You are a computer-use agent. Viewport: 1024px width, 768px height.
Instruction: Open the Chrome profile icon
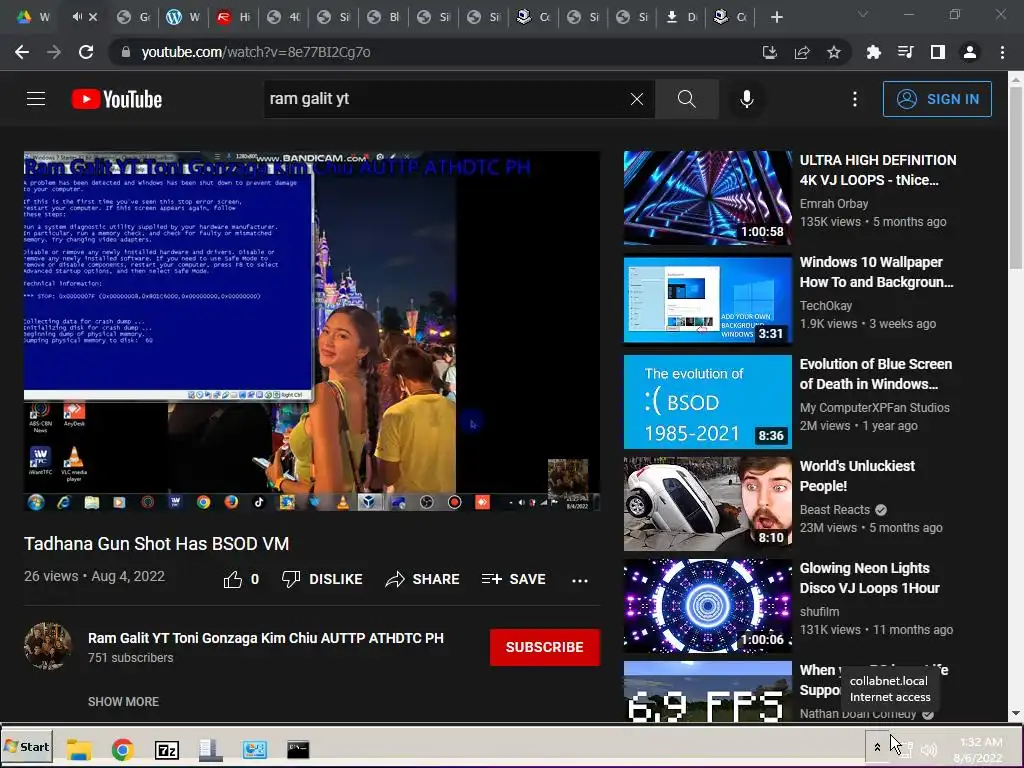[x=970, y=52]
